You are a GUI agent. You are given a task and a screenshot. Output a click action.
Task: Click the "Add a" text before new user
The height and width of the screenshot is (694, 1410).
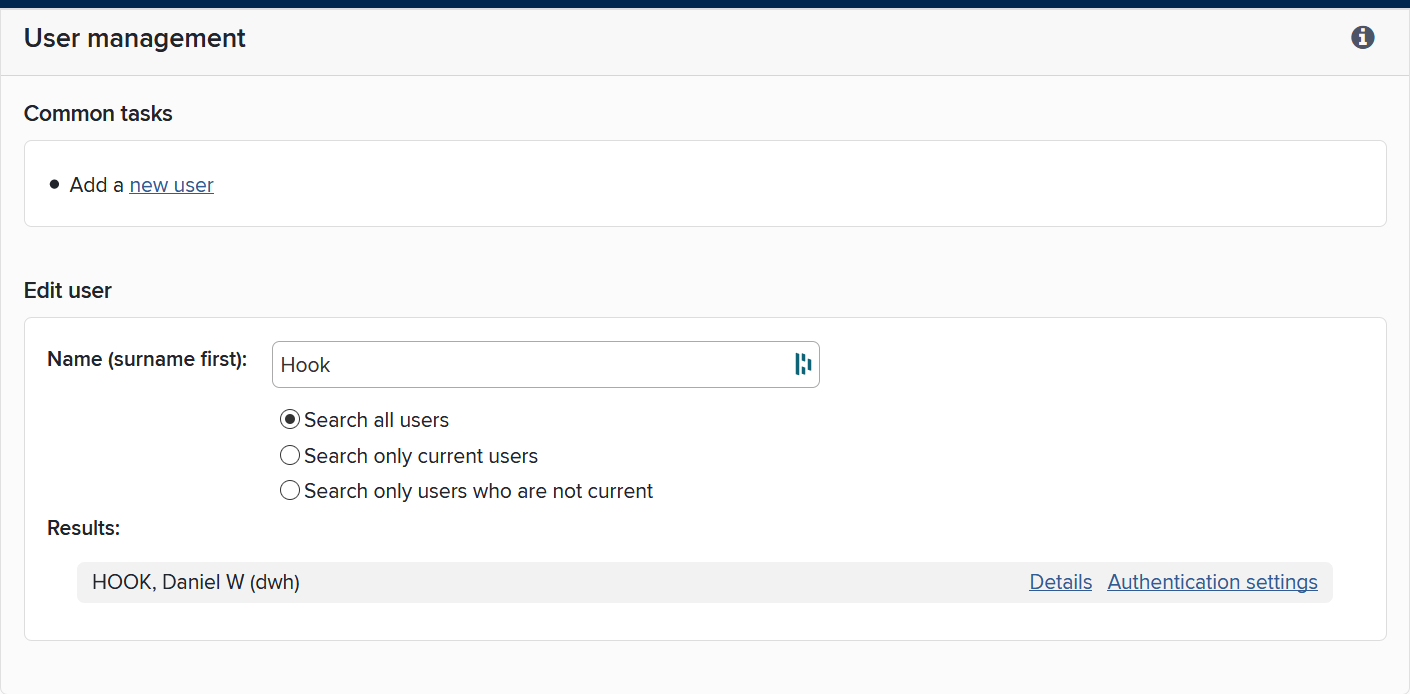tap(97, 185)
